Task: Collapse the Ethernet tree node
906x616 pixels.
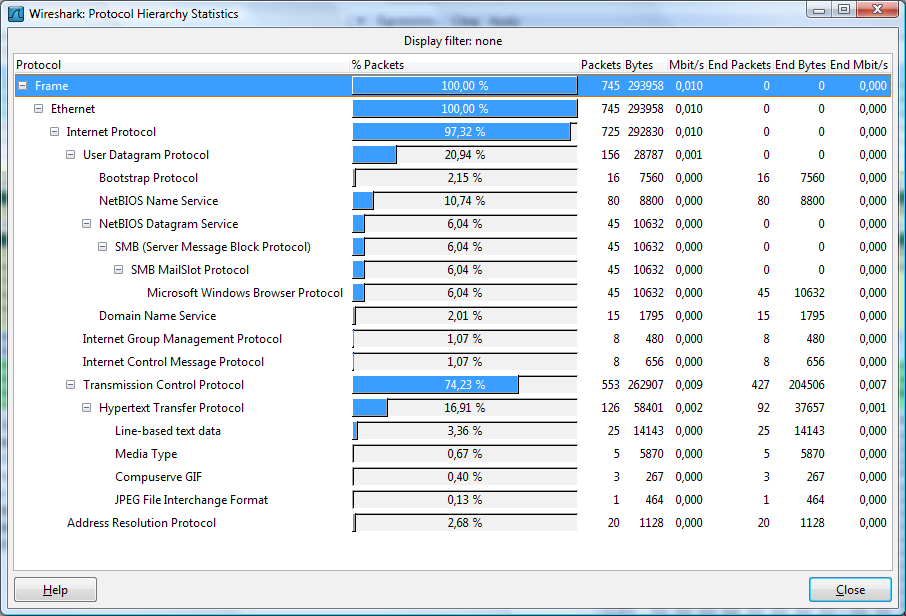Action: coord(38,109)
